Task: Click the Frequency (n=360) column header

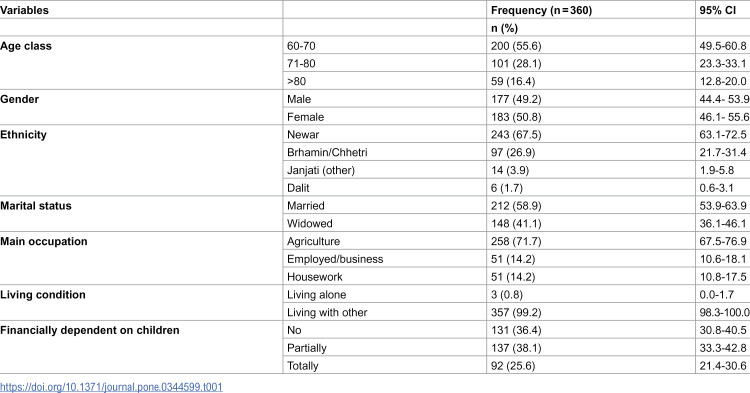Action: coord(541,10)
